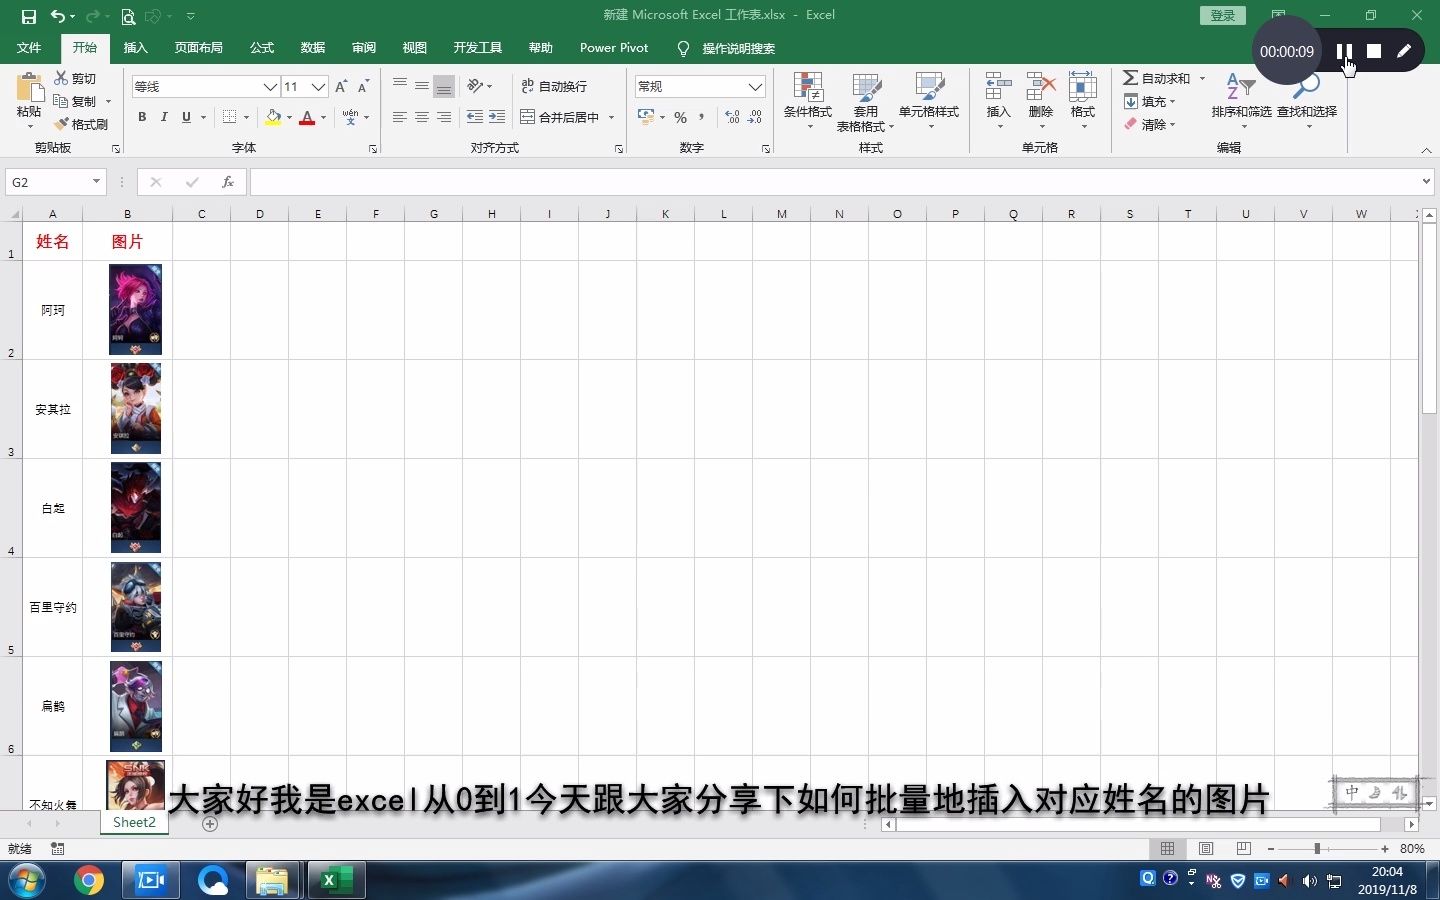Align cell content to the bottom

[444, 86]
